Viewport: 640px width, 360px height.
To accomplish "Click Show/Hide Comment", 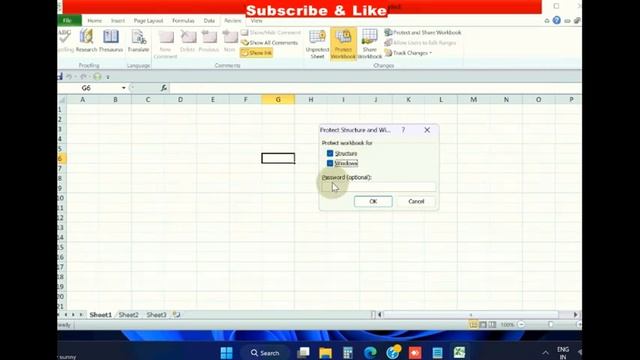I will [x=271, y=32].
